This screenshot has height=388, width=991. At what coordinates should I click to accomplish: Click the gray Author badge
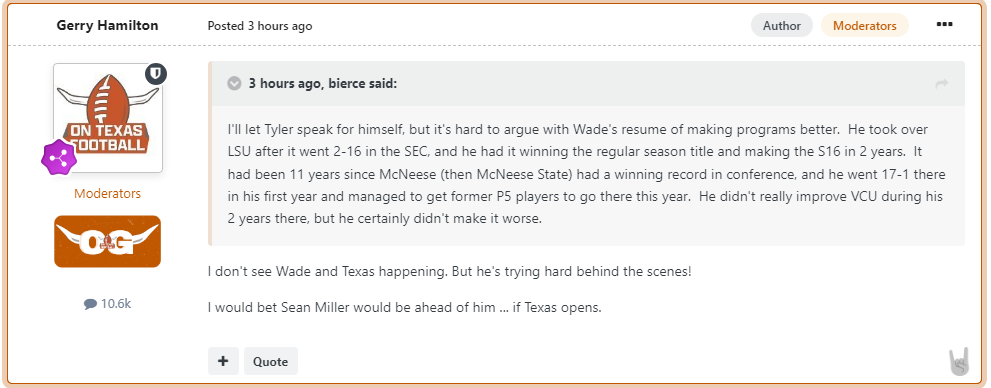pos(782,25)
